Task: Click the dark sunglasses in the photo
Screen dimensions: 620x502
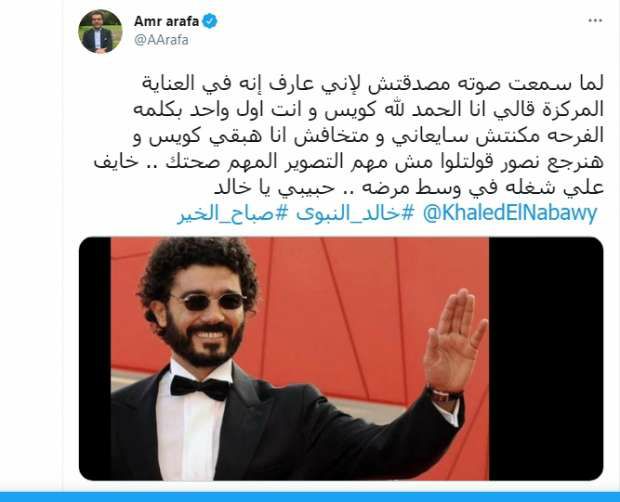Action: coord(208,302)
